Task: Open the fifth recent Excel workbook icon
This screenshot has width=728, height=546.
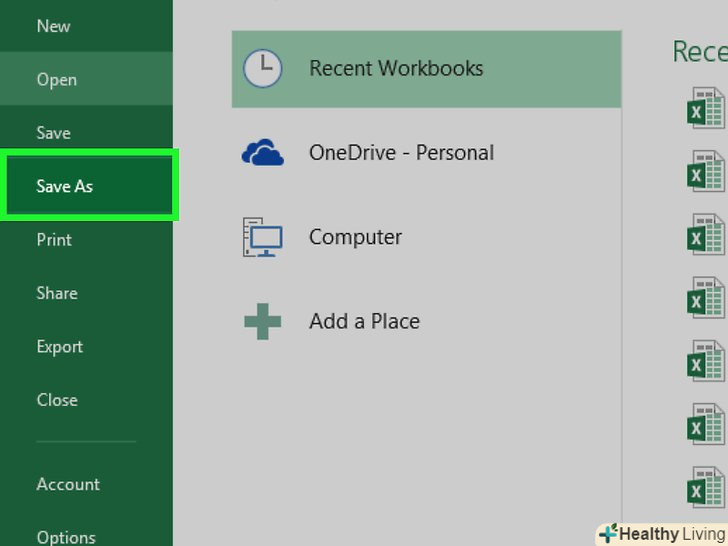Action: tap(706, 360)
